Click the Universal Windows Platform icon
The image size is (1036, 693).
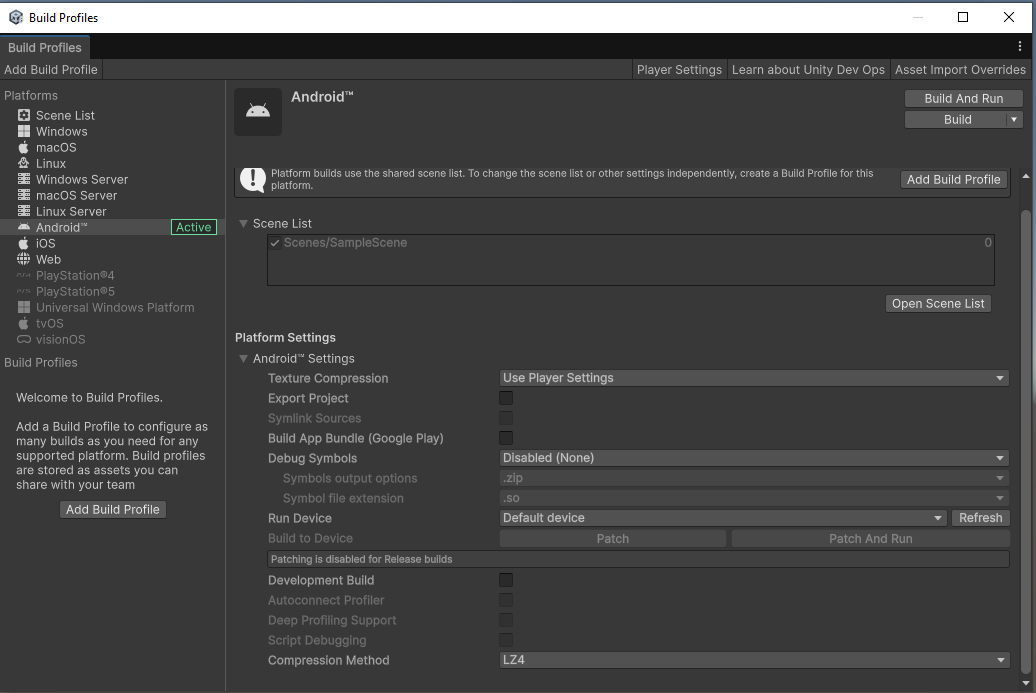point(24,307)
